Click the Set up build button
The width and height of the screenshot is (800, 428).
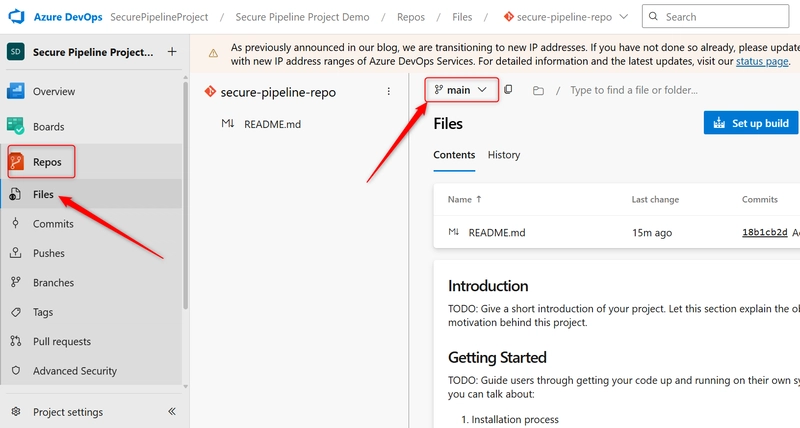751,123
